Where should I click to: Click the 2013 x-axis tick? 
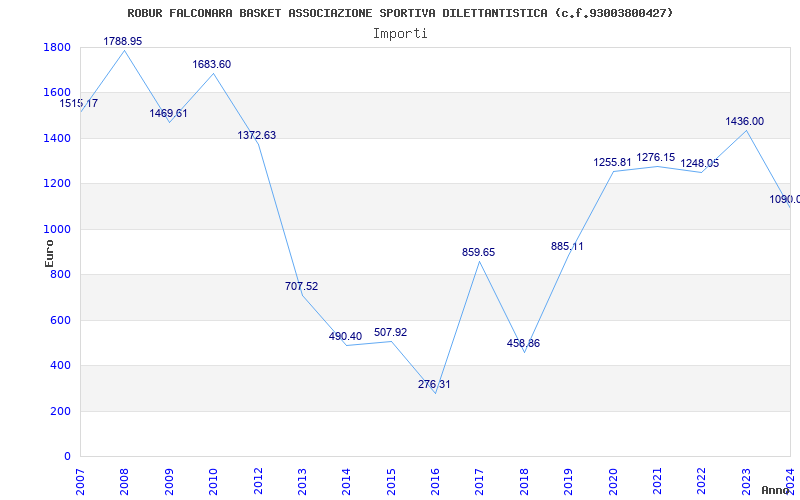[x=303, y=482]
